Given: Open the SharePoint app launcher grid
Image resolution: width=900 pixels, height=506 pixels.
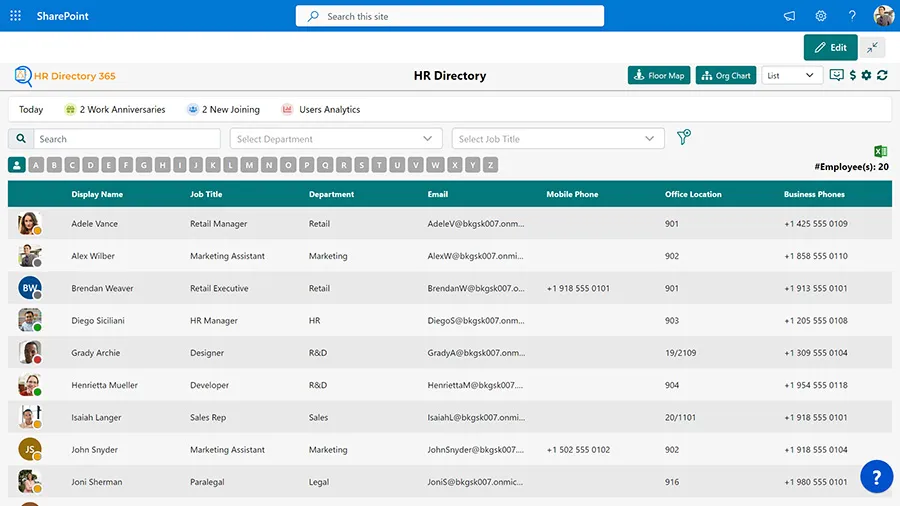Looking at the screenshot, I should coord(15,16).
